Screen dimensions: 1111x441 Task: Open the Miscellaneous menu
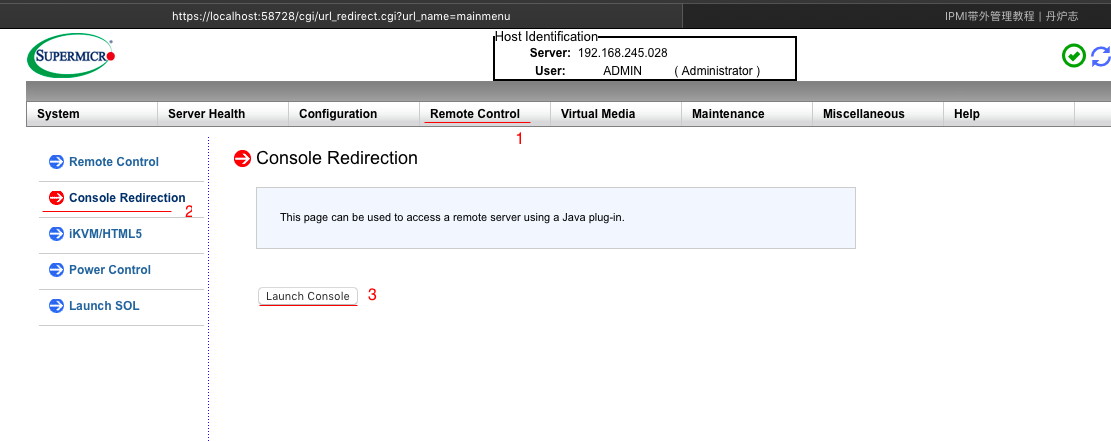click(x=863, y=114)
